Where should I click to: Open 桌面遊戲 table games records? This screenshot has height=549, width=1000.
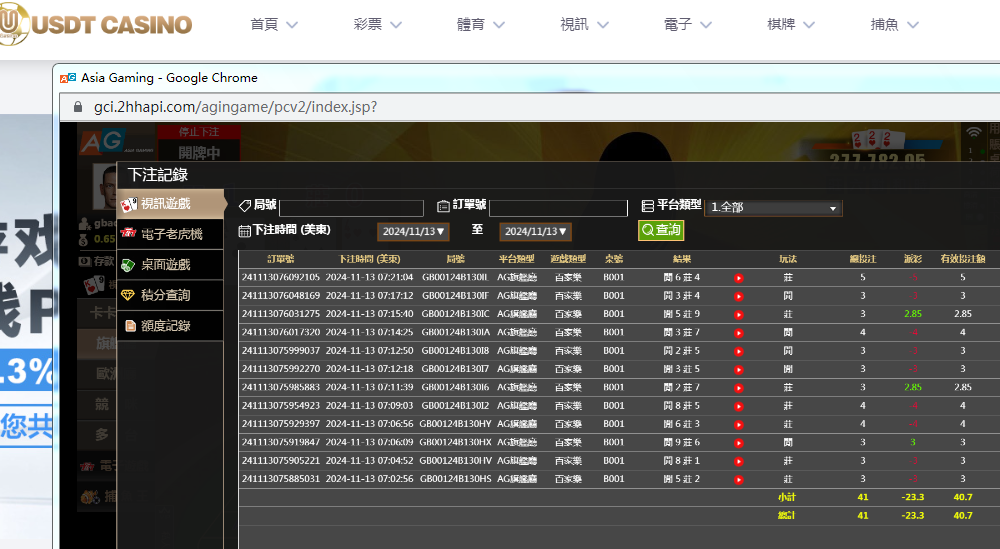pos(170,265)
